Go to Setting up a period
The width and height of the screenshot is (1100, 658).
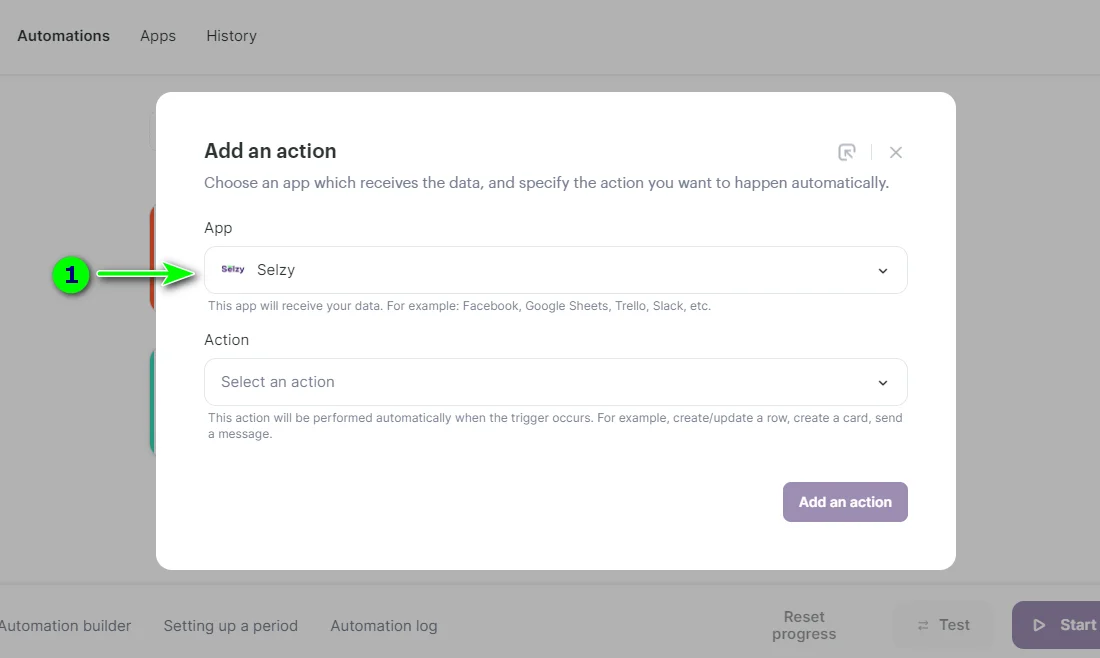(x=230, y=625)
